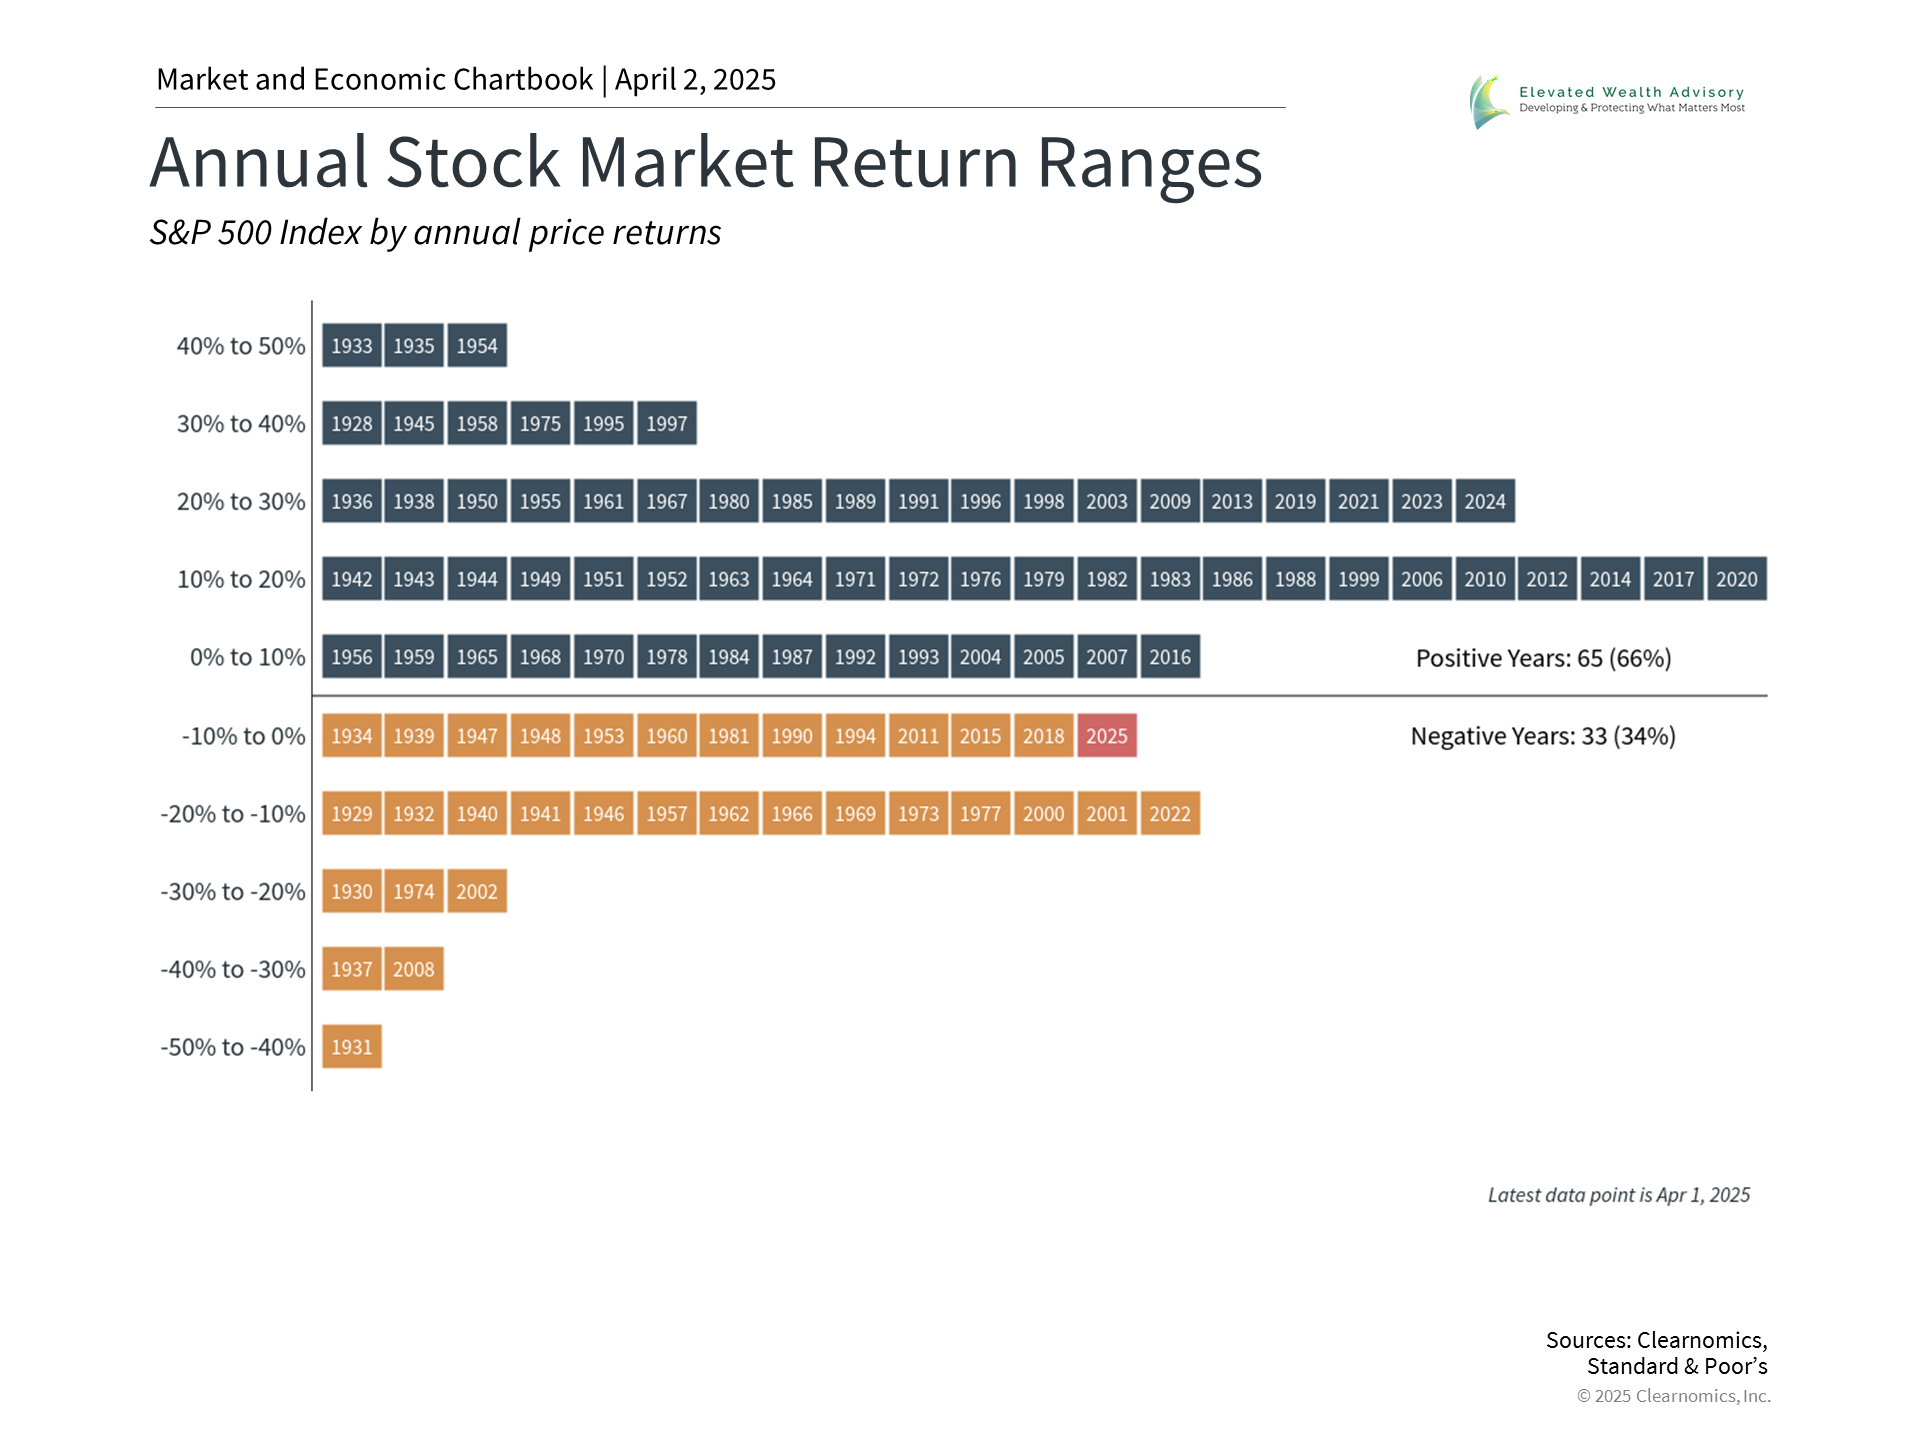Viewport: 1920px width, 1440px height.
Task: Select the 2016 year box
Action: coord(1169,657)
